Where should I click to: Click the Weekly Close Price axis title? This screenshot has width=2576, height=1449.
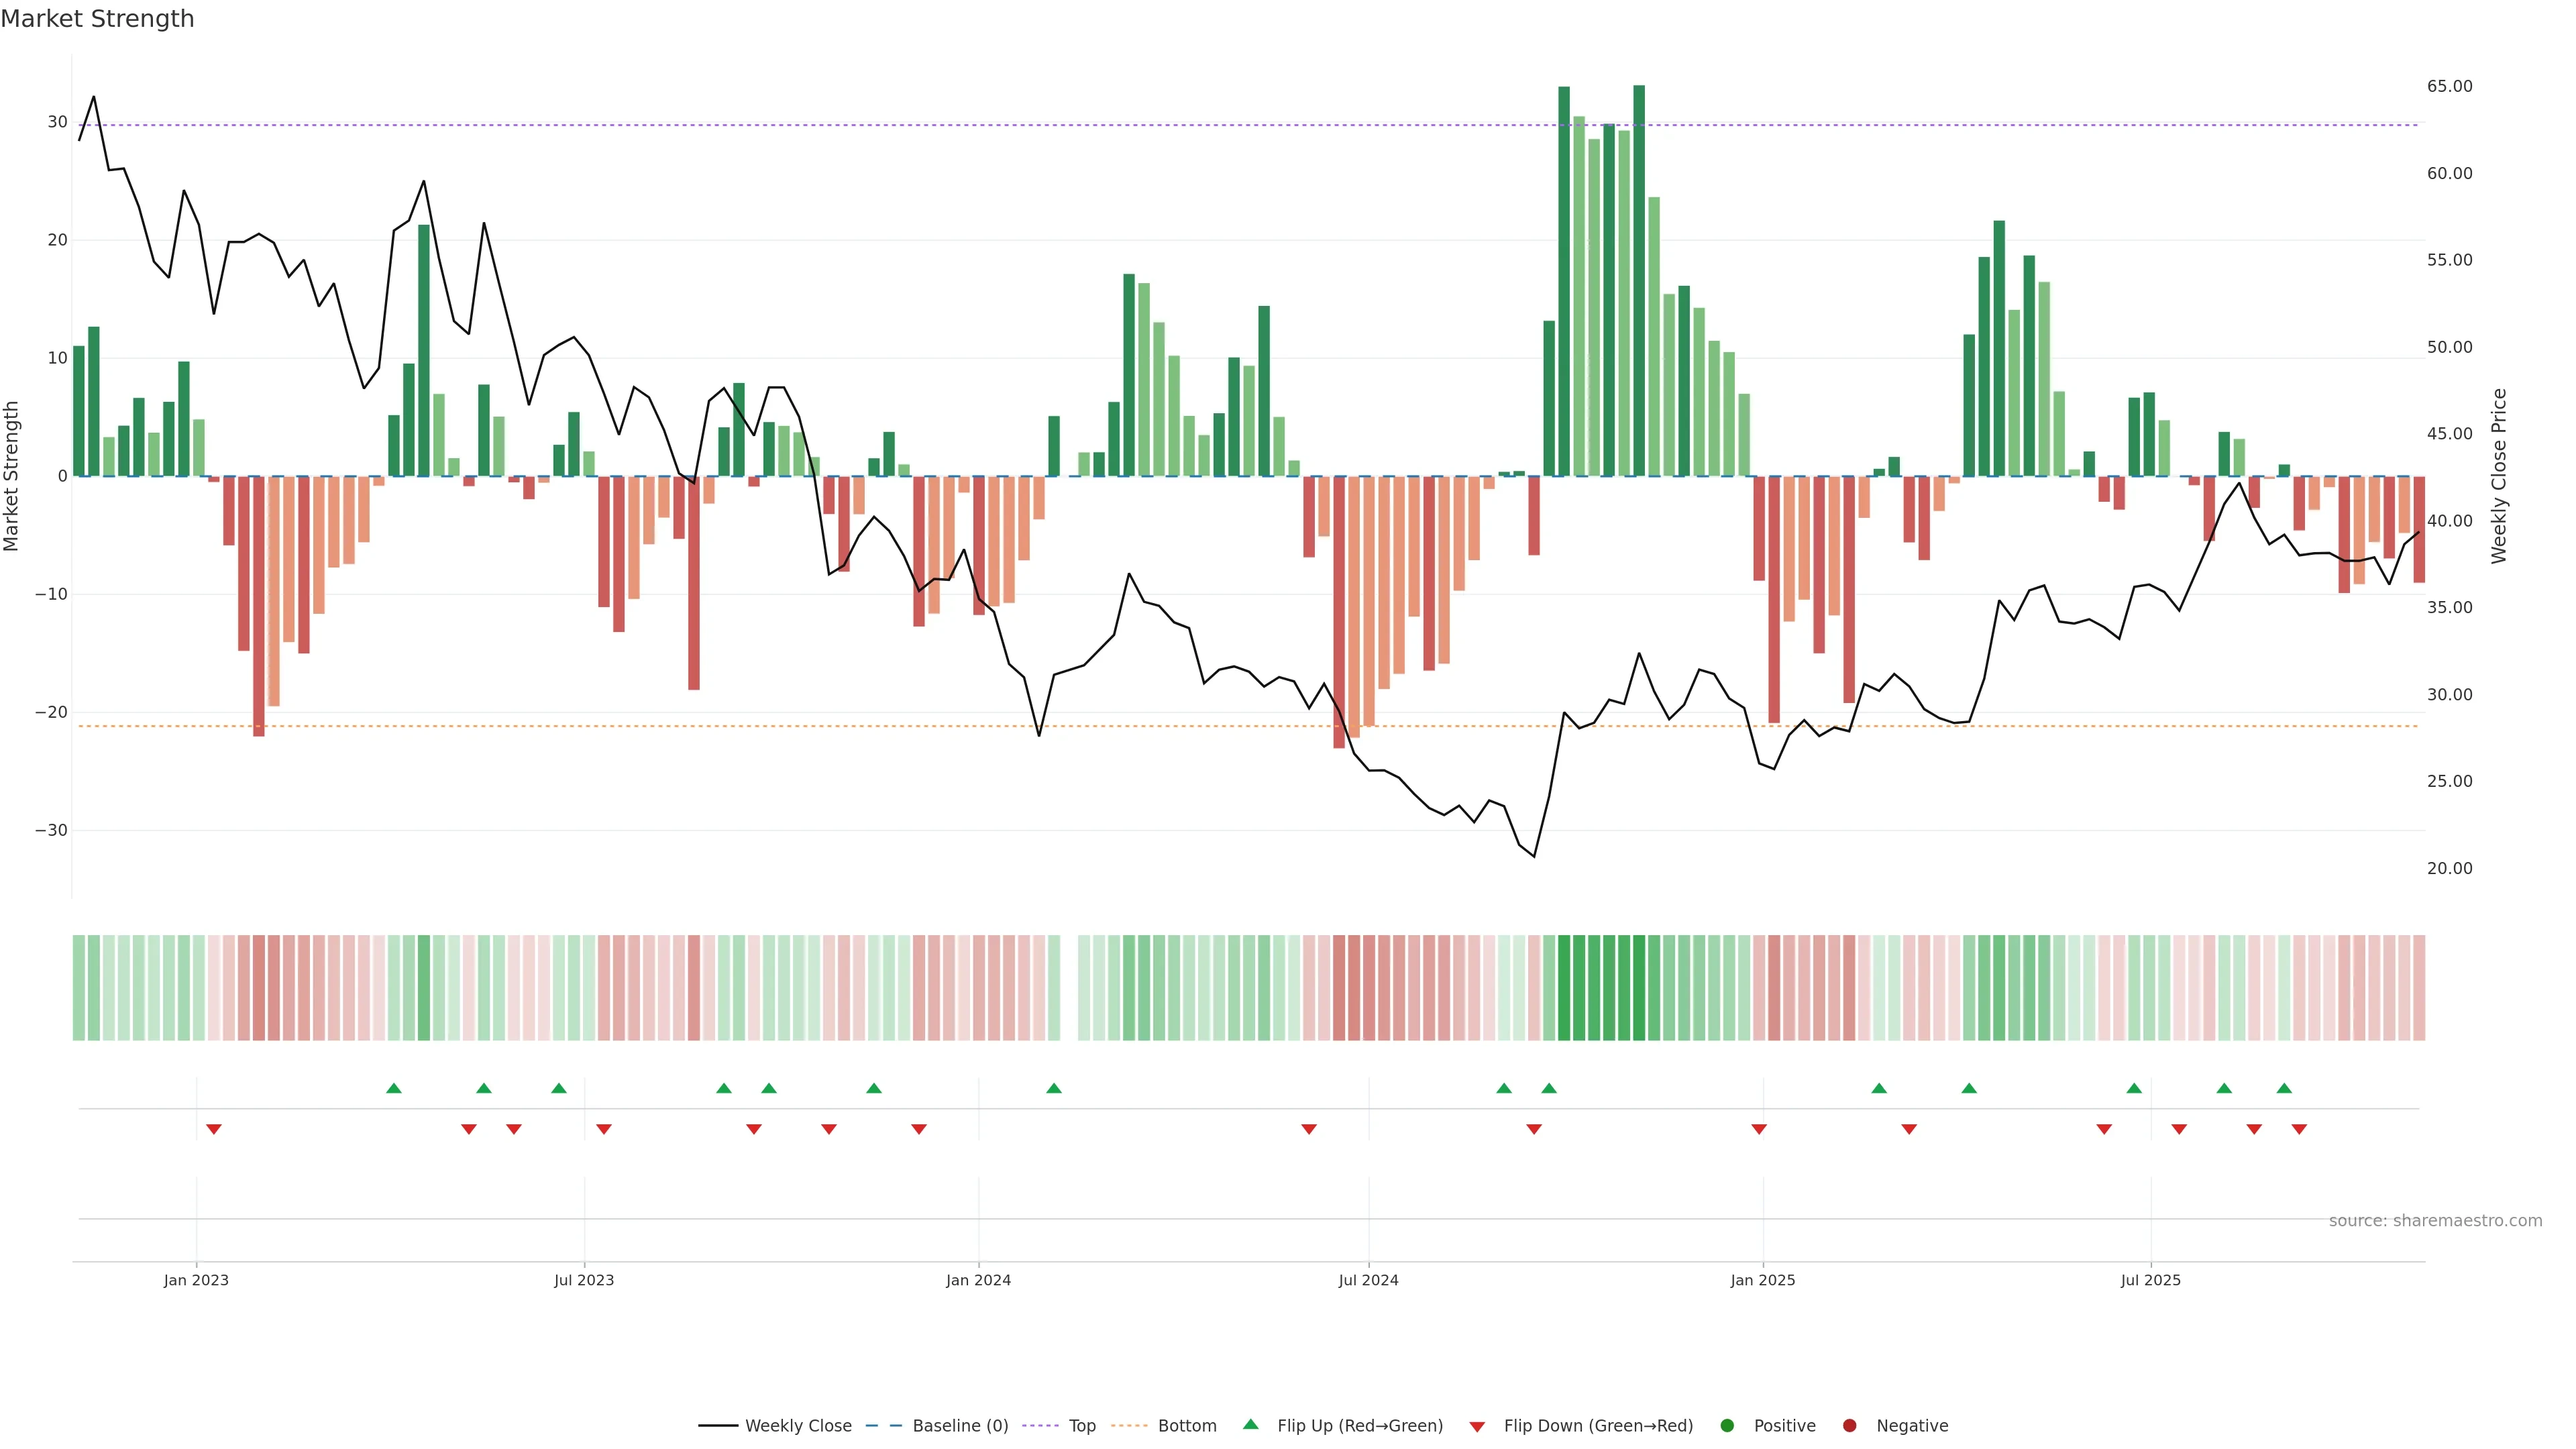pos(2499,476)
